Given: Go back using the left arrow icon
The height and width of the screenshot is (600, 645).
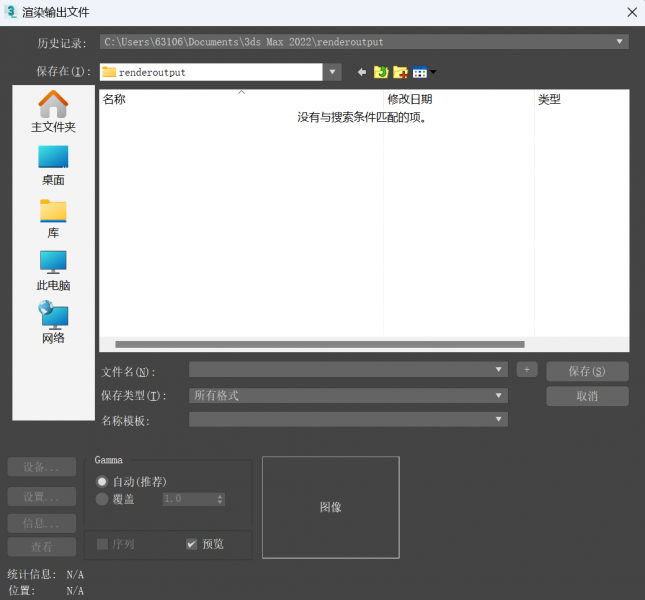Looking at the screenshot, I should point(362,72).
